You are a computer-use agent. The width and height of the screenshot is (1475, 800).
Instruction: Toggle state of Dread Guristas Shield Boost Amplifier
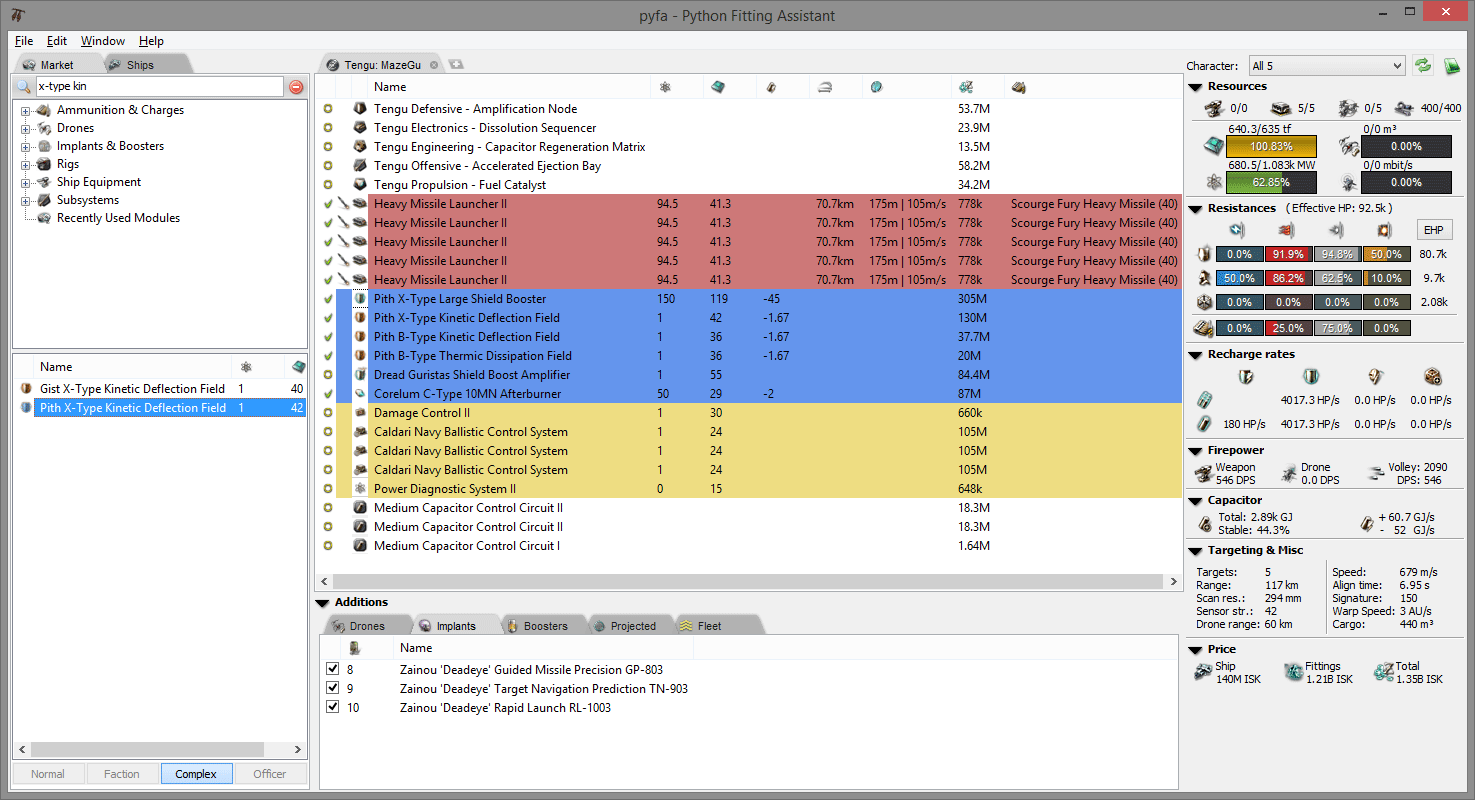(328, 374)
